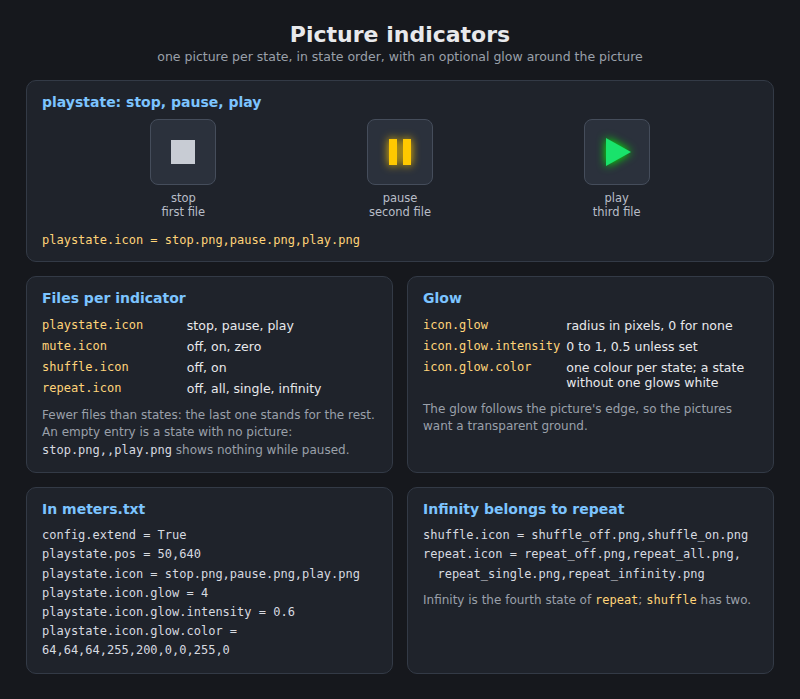Viewport: 800px width, 699px height.
Task: Click the grey stop square icon
Action: pyautogui.click(x=183, y=152)
